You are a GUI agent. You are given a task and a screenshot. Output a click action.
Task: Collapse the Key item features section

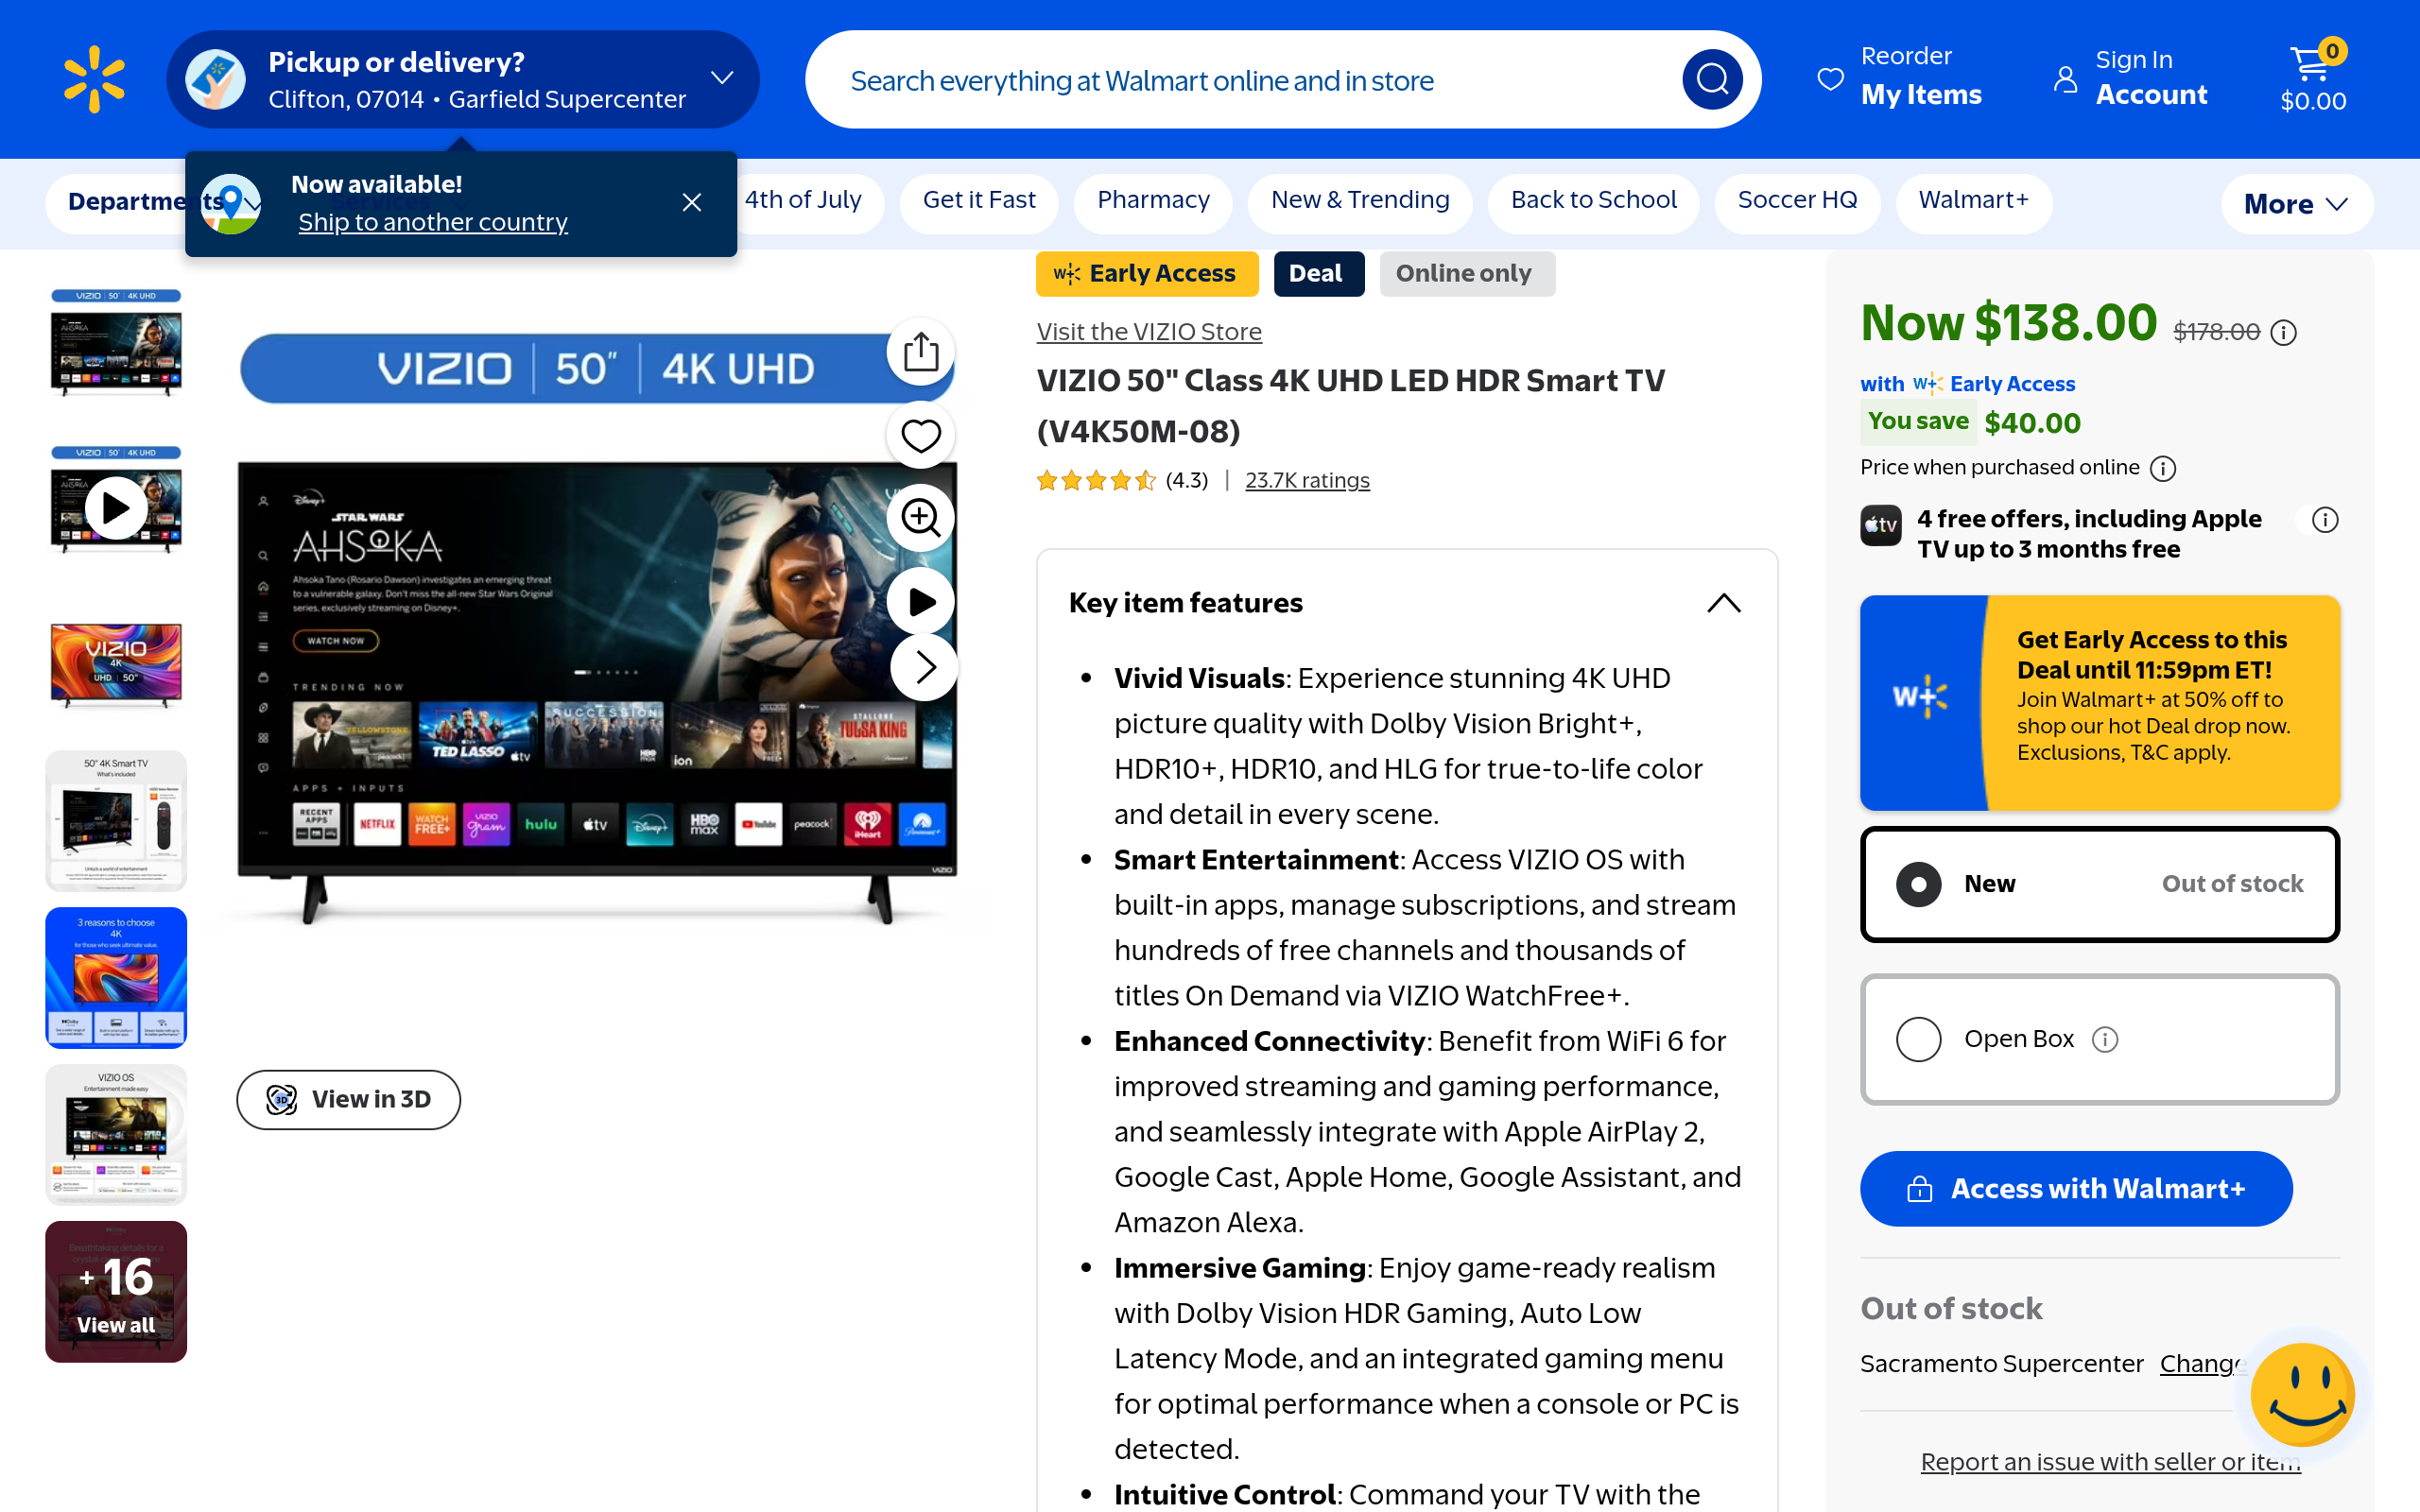point(1723,603)
